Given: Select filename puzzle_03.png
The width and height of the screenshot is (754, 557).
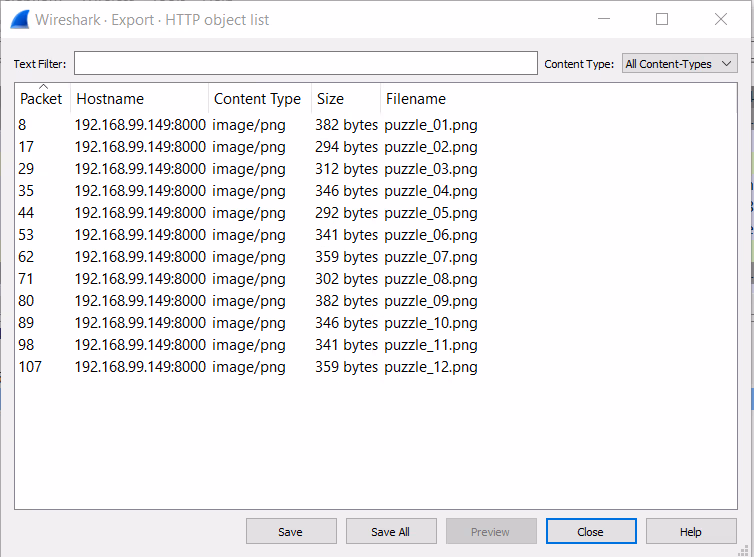Looking at the screenshot, I should pos(431,169).
